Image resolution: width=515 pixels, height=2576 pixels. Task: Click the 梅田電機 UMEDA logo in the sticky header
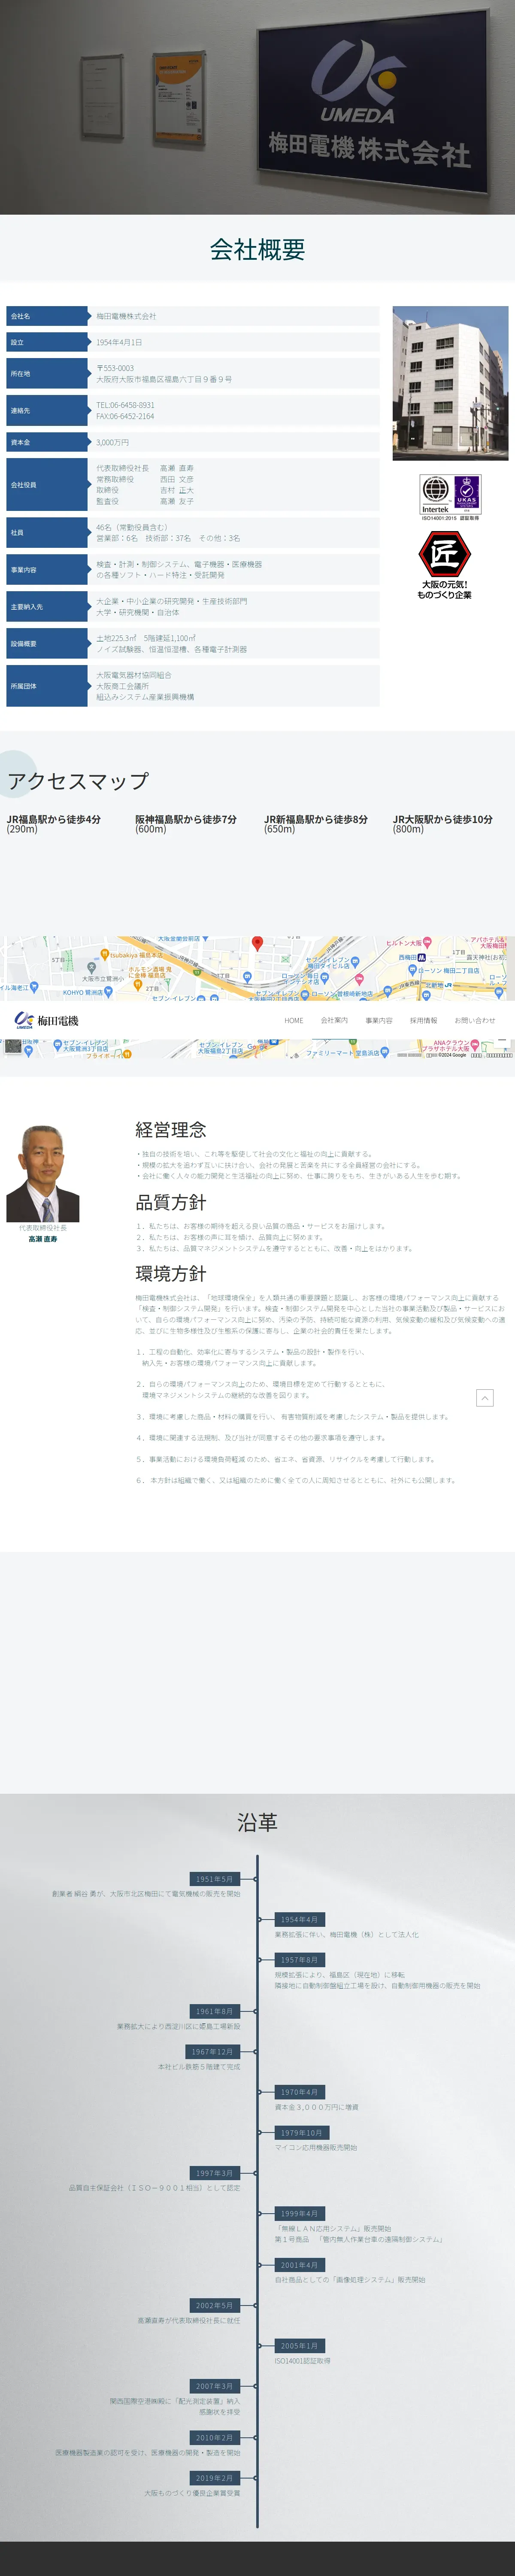(x=46, y=1020)
